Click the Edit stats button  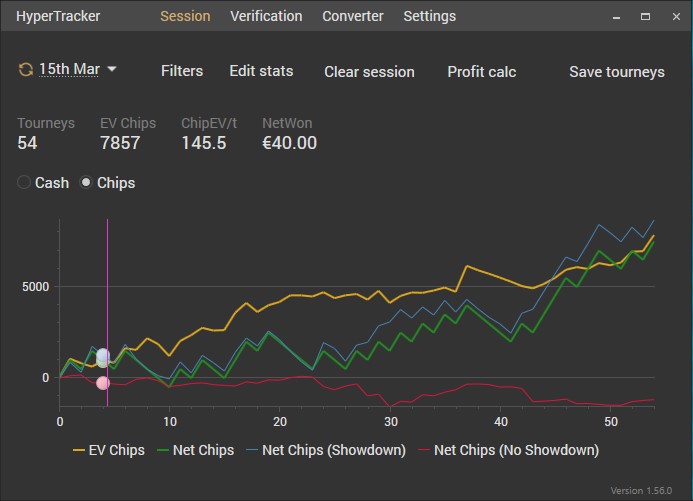pyautogui.click(x=261, y=71)
